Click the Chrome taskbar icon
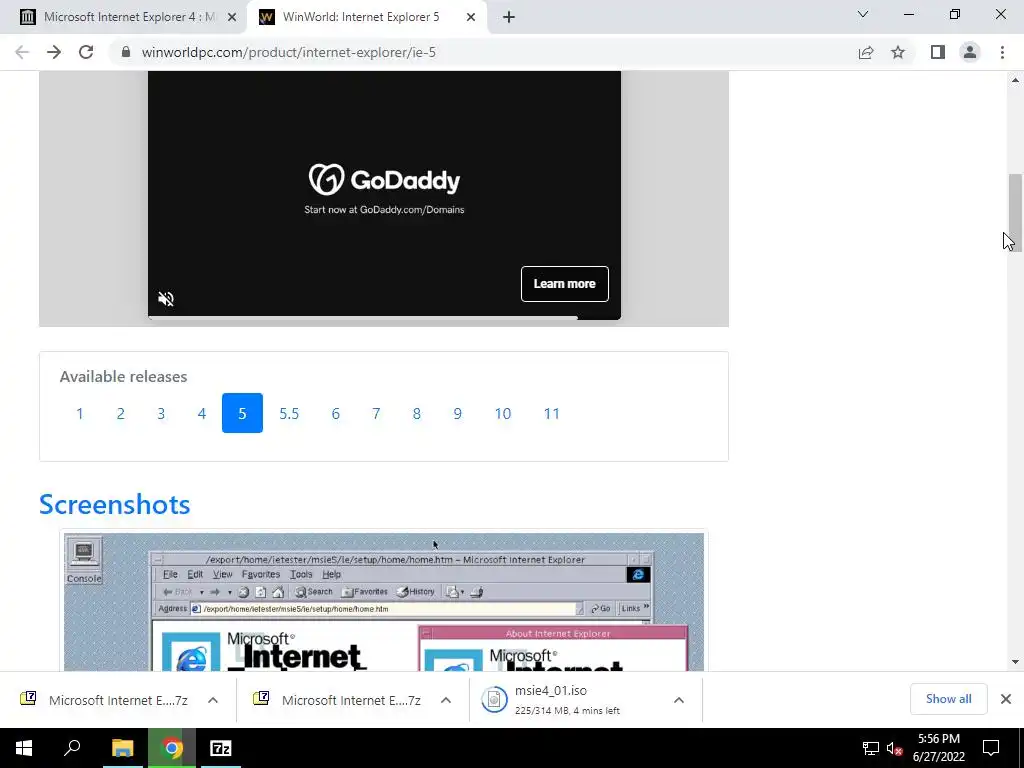Viewport: 1024px width, 768px height. [172, 748]
